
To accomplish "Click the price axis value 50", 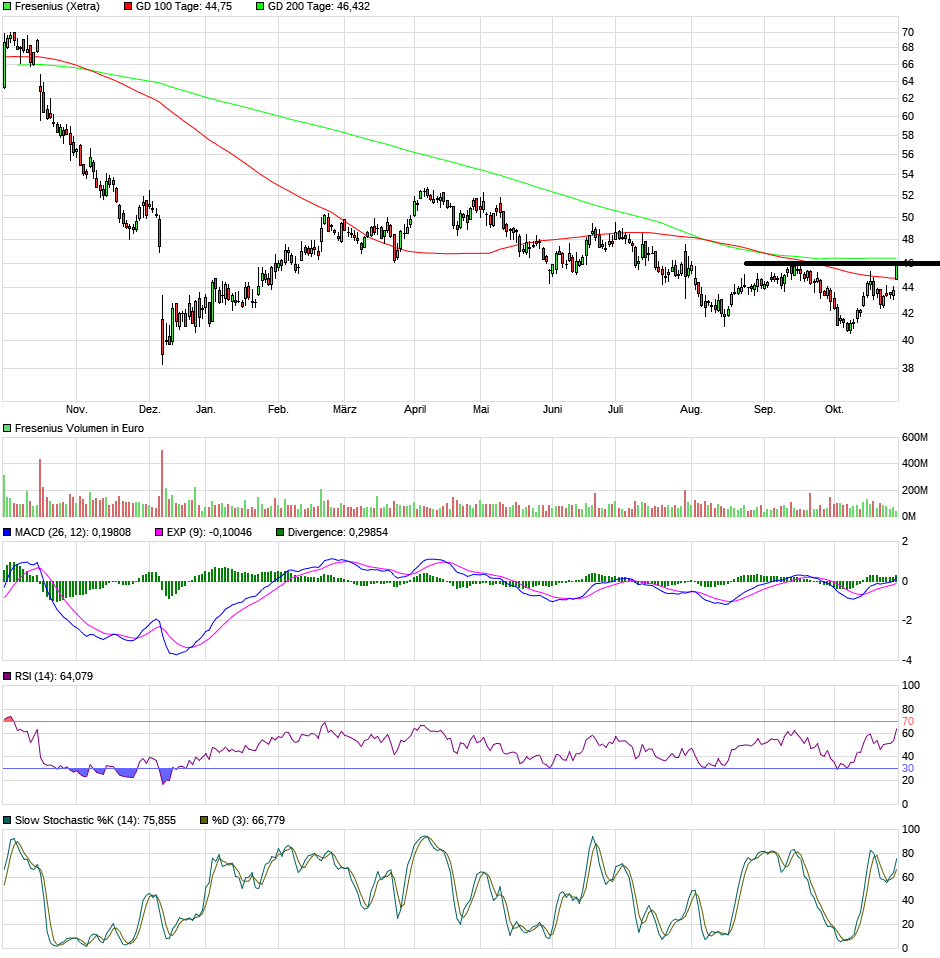I will pyautogui.click(x=908, y=218).
